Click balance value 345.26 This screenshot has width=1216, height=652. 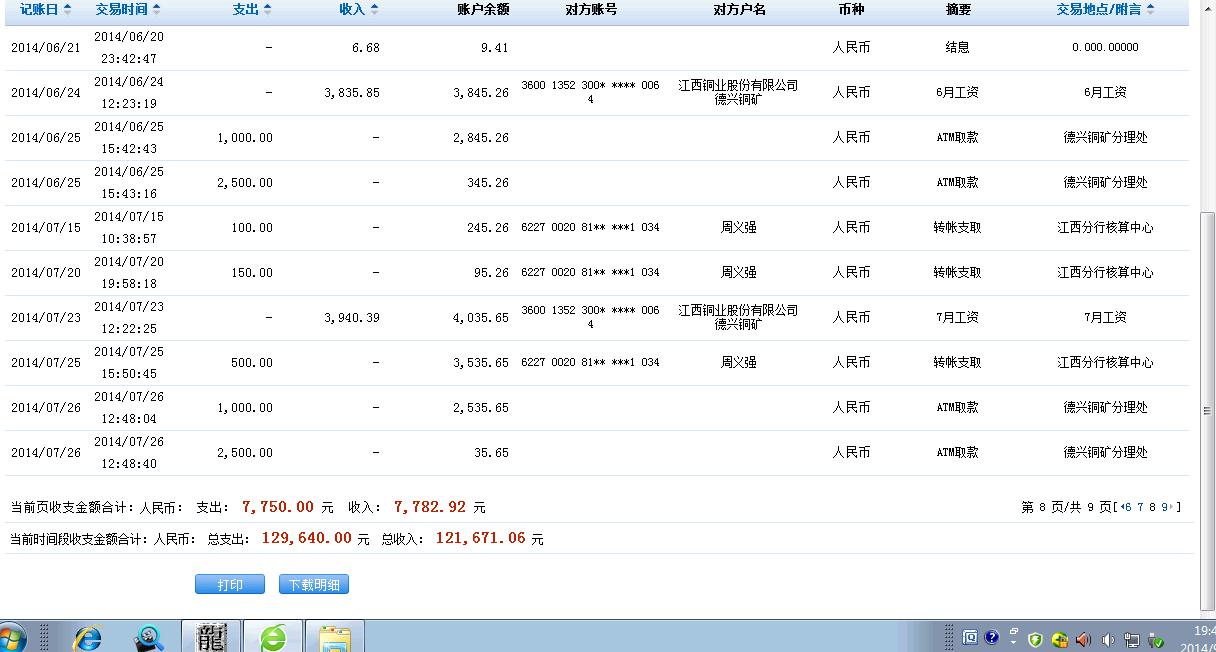487,183
